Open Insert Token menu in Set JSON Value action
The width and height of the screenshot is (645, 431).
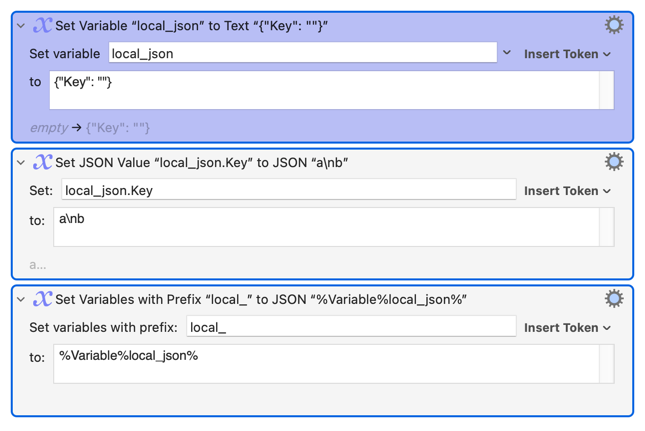pos(566,190)
